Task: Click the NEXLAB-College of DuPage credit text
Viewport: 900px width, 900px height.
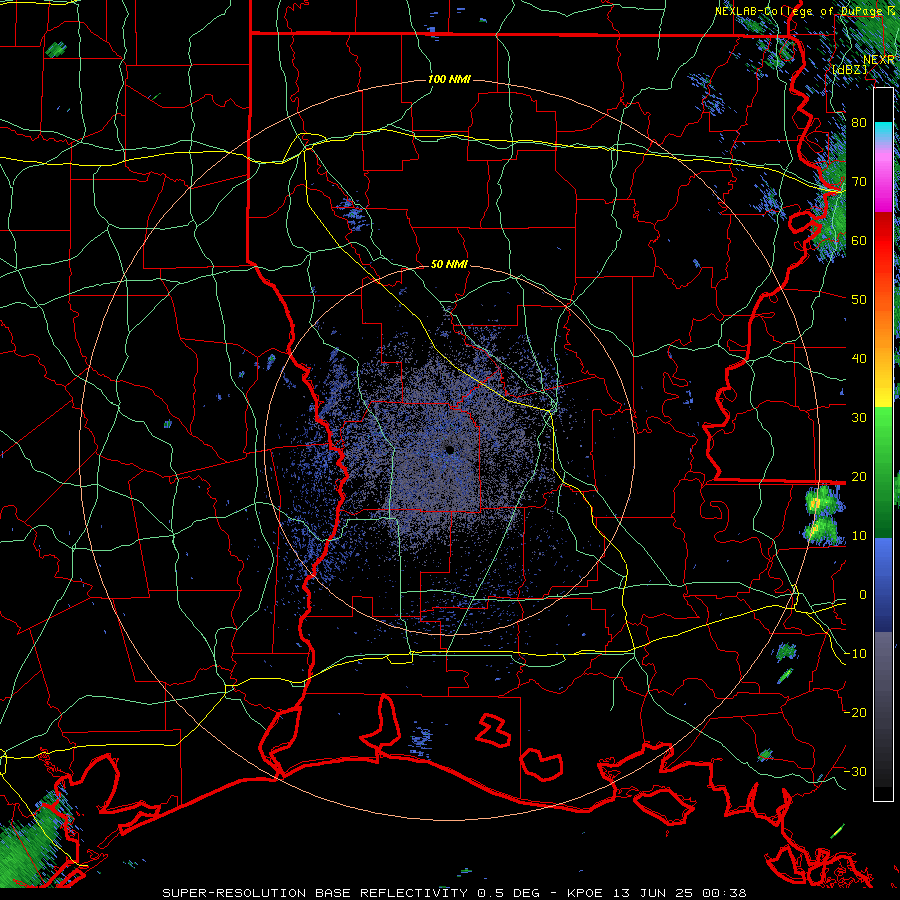Action: (x=806, y=11)
